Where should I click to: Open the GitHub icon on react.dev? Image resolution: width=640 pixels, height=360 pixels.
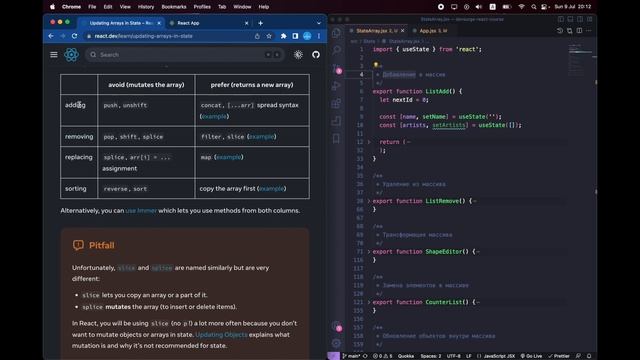pyautogui.click(x=316, y=55)
